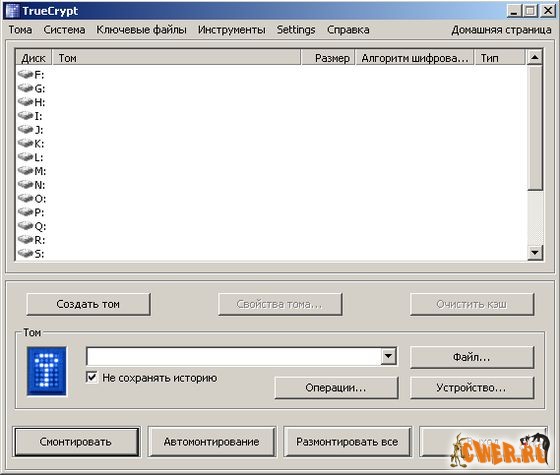Focus the volume path input field
The height and width of the screenshot is (475, 560).
[x=234, y=356]
